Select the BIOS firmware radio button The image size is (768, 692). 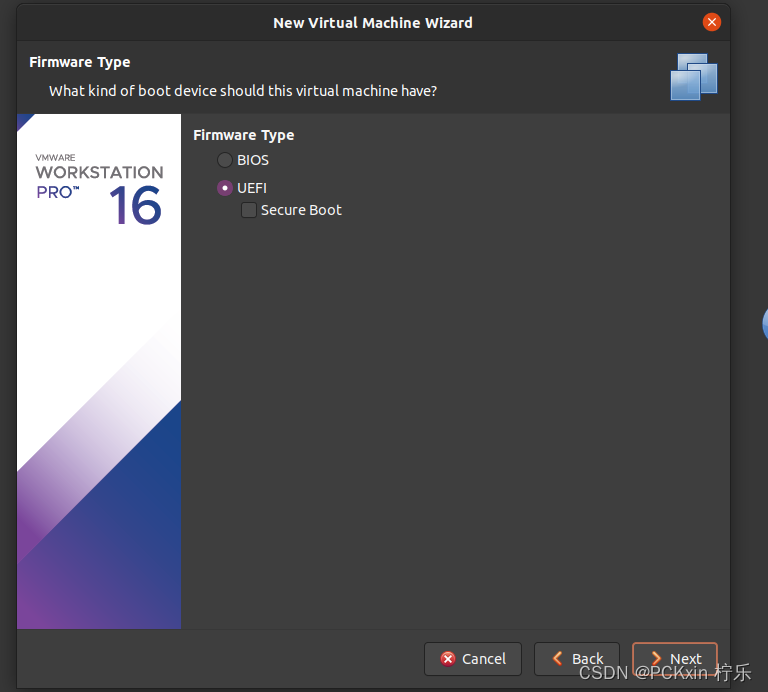[x=225, y=160]
